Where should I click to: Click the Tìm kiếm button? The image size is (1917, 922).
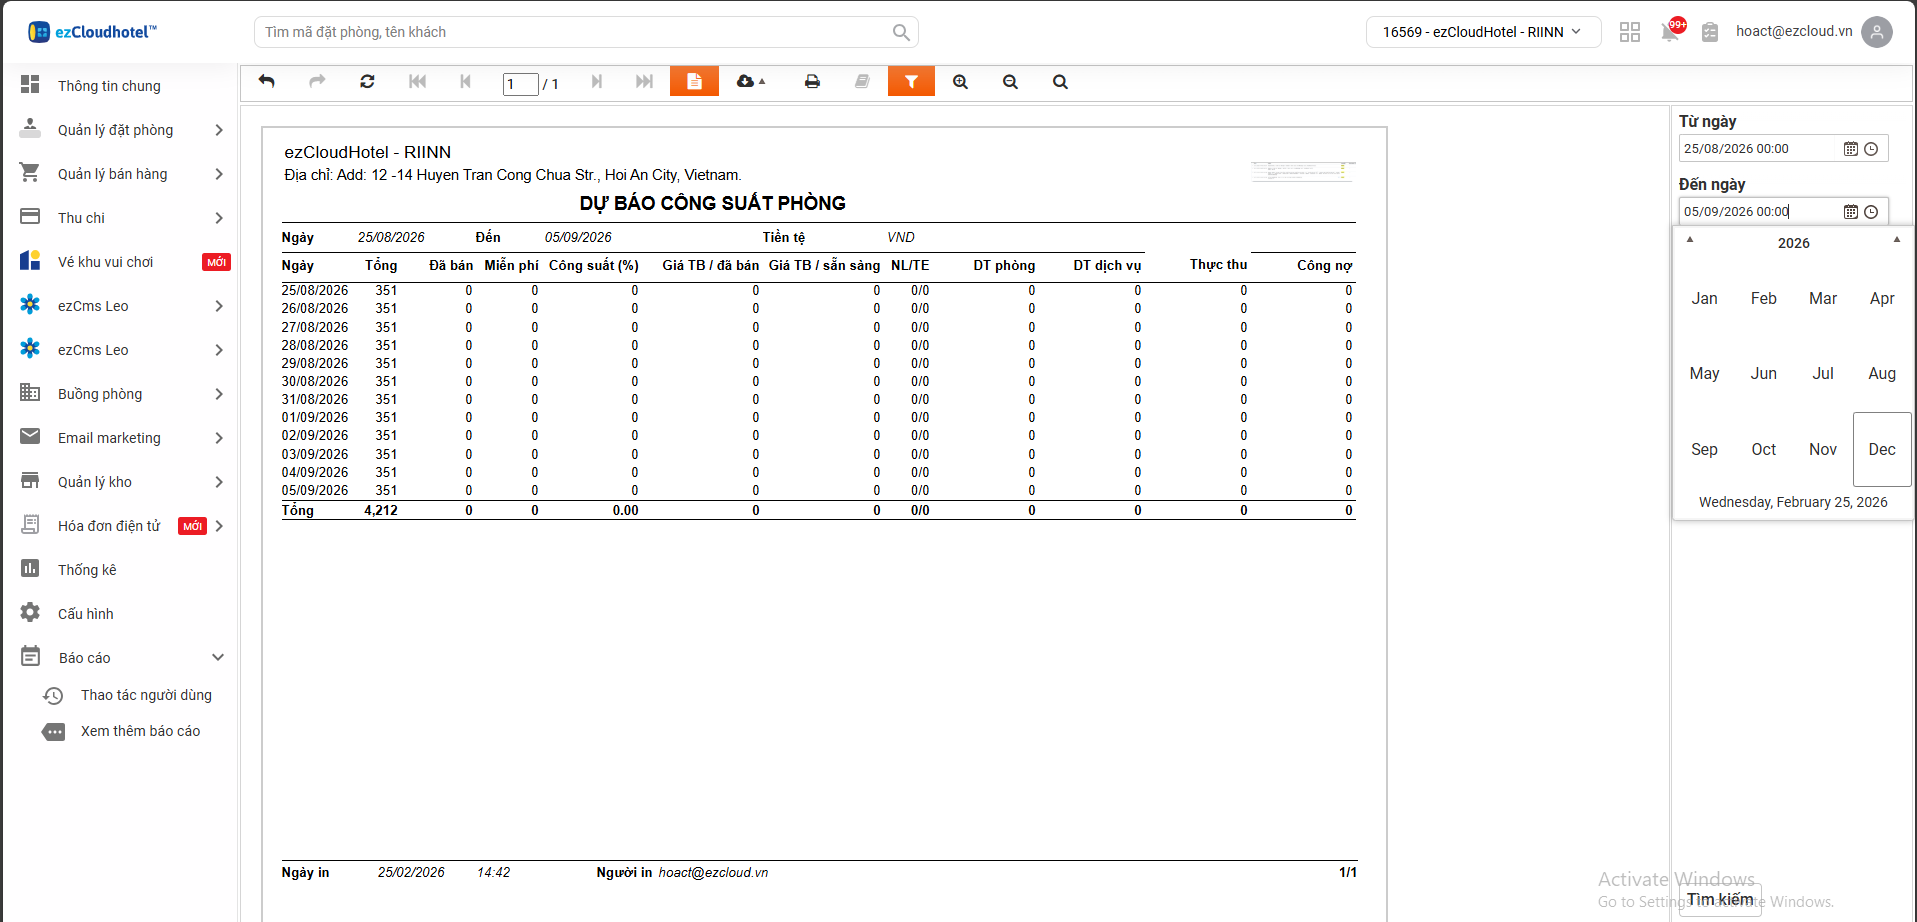pyautogui.click(x=1720, y=899)
